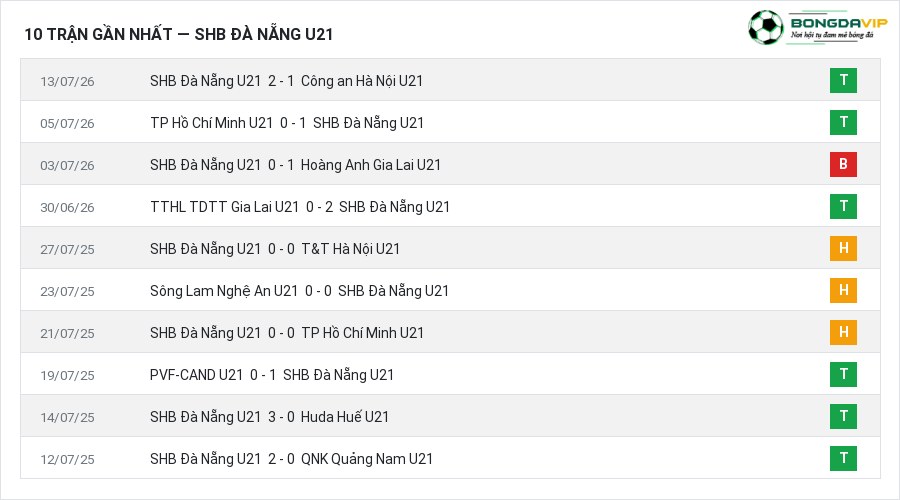The width and height of the screenshot is (900, 500).
Task: Click the green T badge for 14/07/25 match
Action: coord(843,416)
